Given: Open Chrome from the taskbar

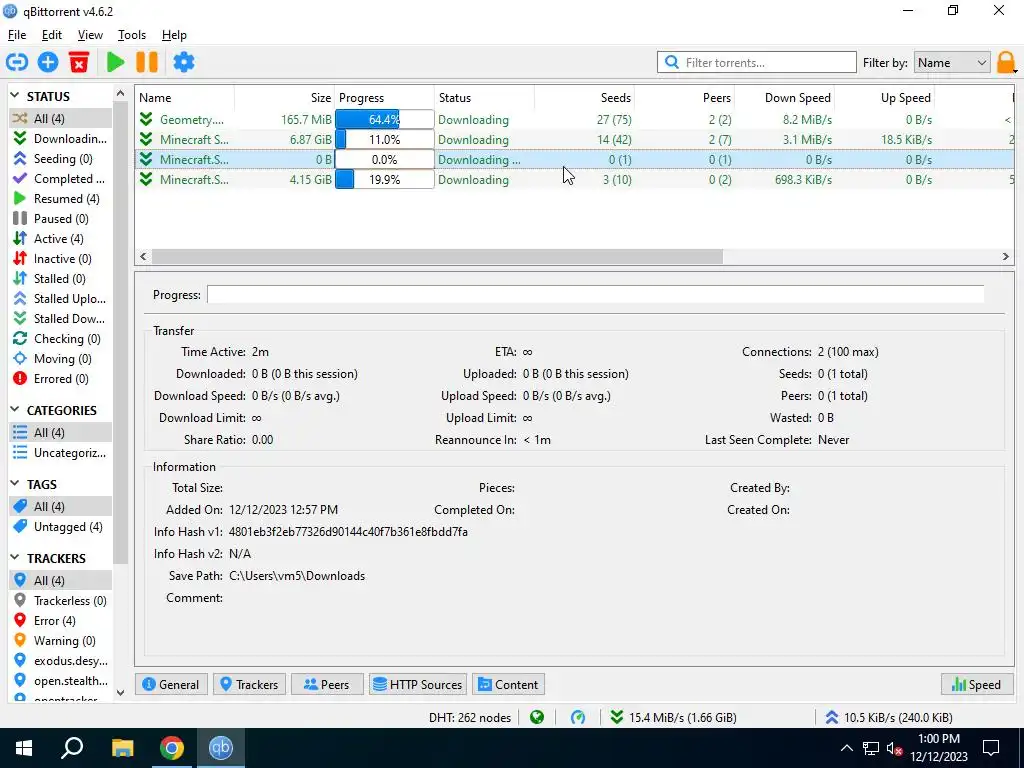Looking at the screenshot, I should 172,748.
